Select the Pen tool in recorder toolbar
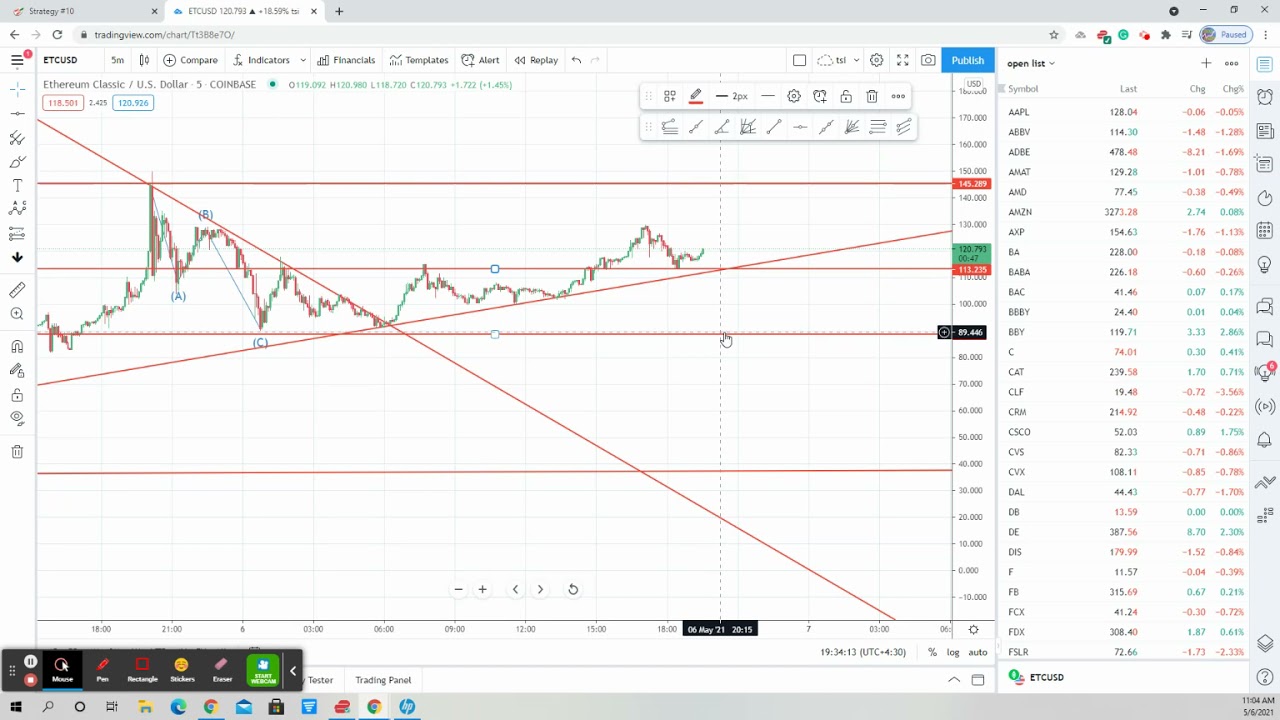Viewport: 1280px width, 720px height. pyautogui.click(x=102, y=669)
